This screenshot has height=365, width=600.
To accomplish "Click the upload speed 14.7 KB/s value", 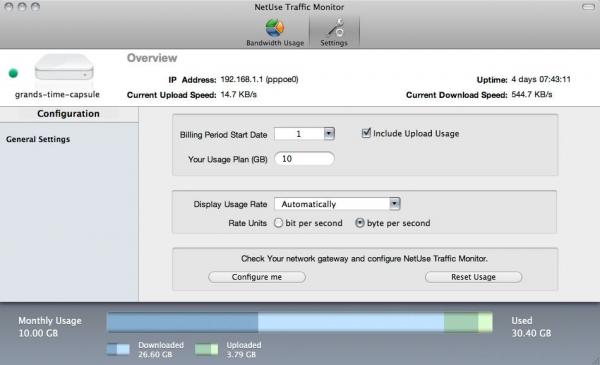I will click(238, 95).
